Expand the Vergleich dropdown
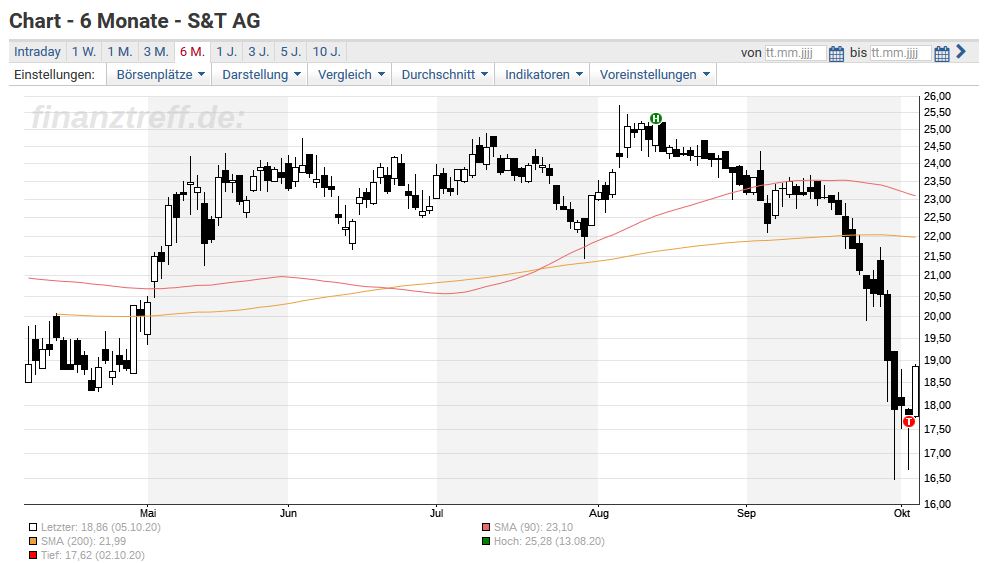The image size is (989, 563). coord(350,74)
